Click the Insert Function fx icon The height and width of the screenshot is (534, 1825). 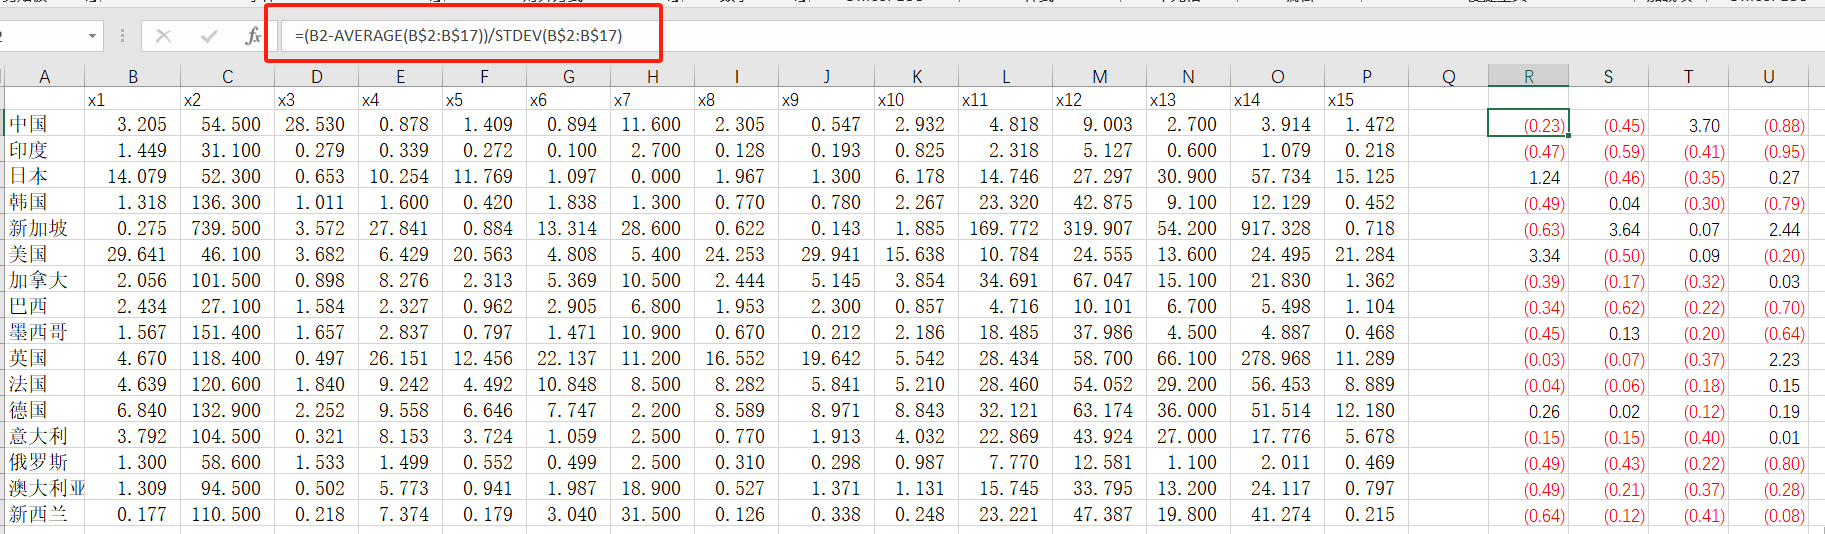[x=253, y=36]
